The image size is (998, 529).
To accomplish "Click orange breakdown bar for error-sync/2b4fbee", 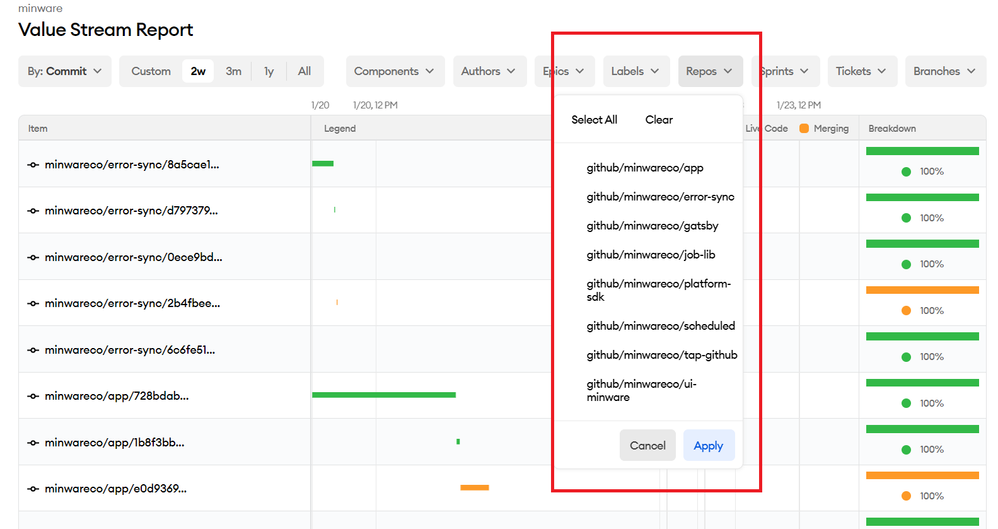I will [x=922, y=290].
